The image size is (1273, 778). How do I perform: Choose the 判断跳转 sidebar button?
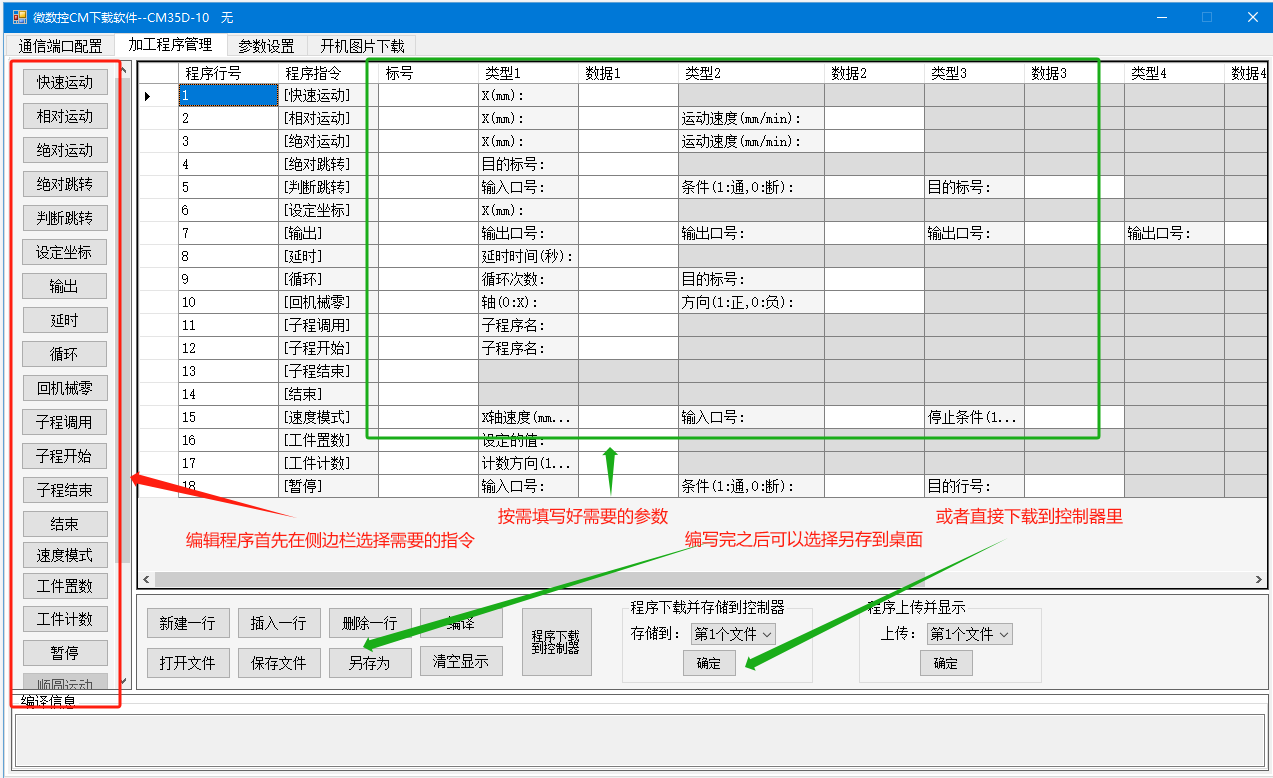pyautogui.click(x=65, y=218)
